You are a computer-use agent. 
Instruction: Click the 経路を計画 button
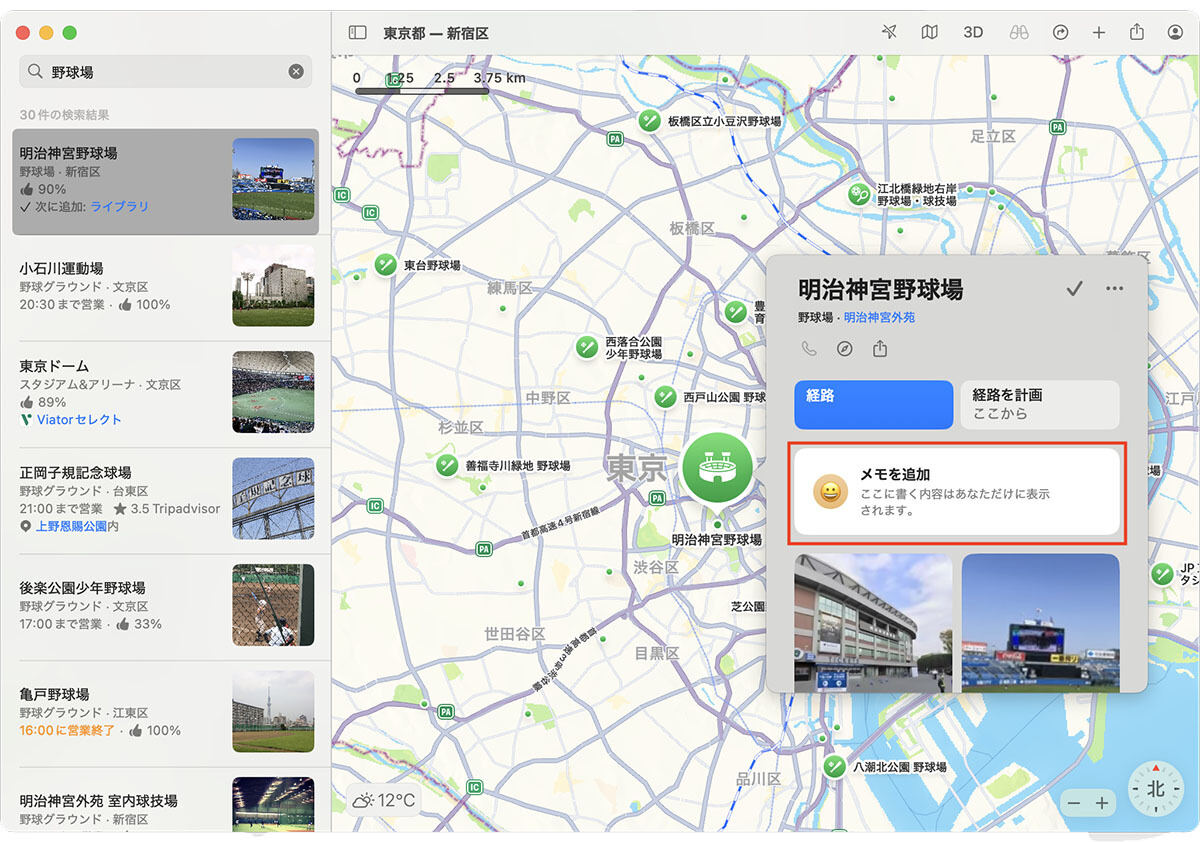1040,404
